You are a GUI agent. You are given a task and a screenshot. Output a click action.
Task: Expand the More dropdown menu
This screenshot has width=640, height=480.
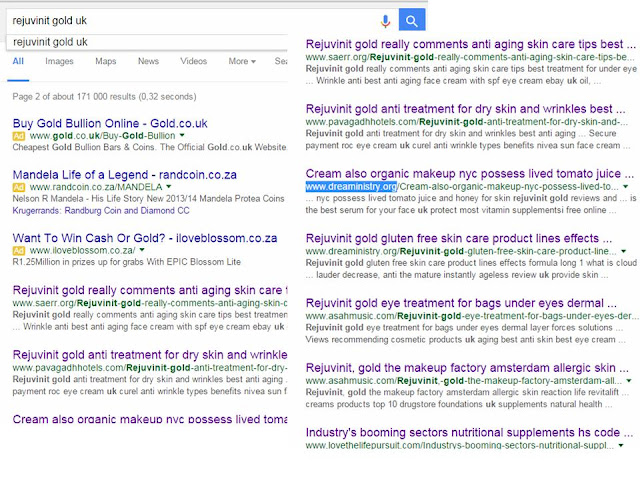(242, 61)
